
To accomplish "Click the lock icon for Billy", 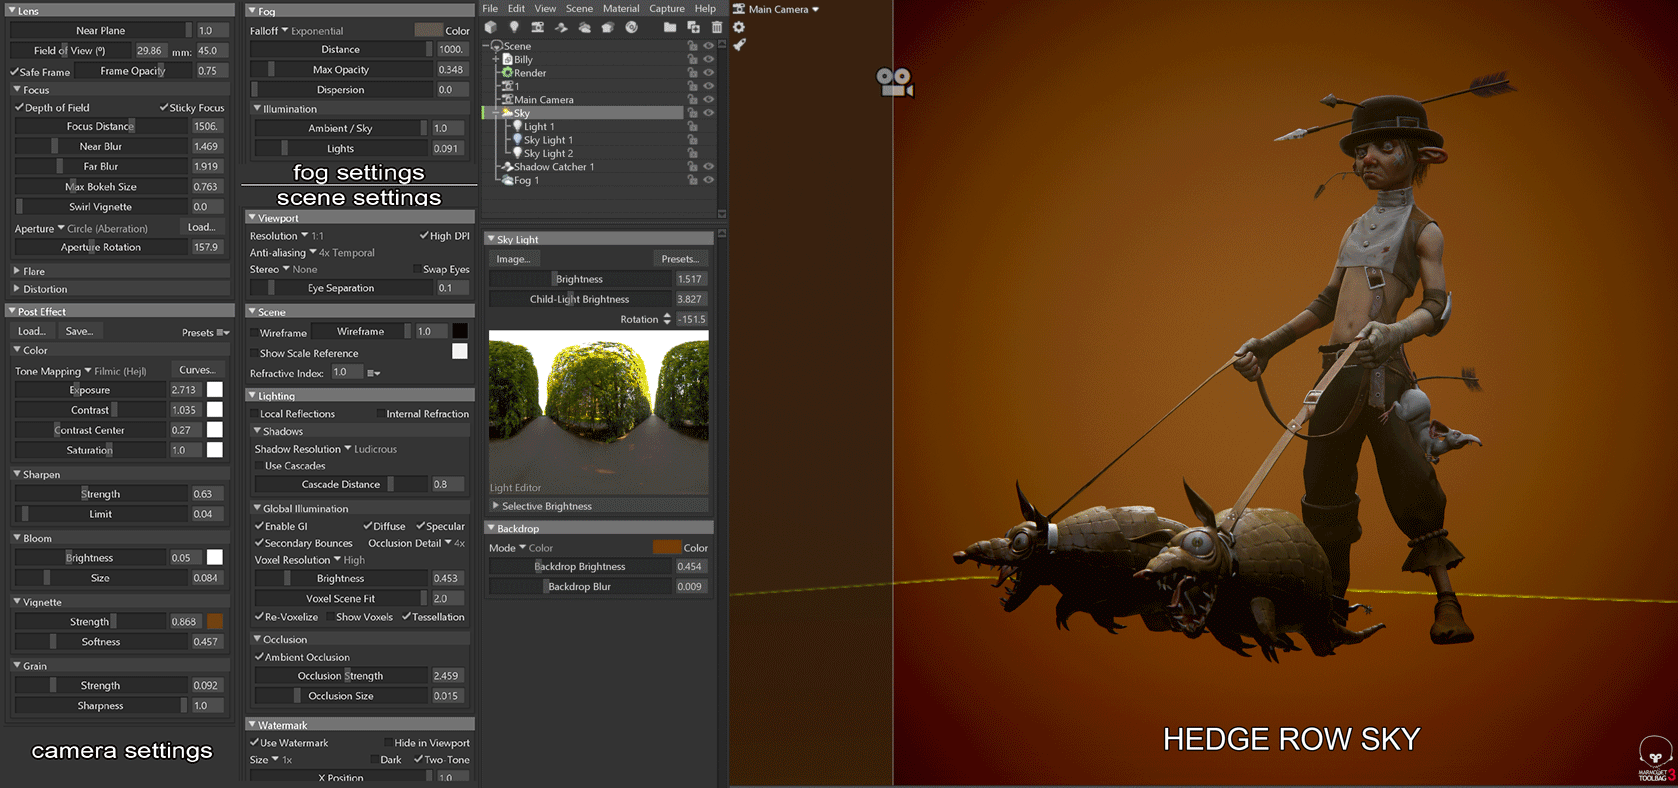I will pyautogui.click(x=692, y=59).
